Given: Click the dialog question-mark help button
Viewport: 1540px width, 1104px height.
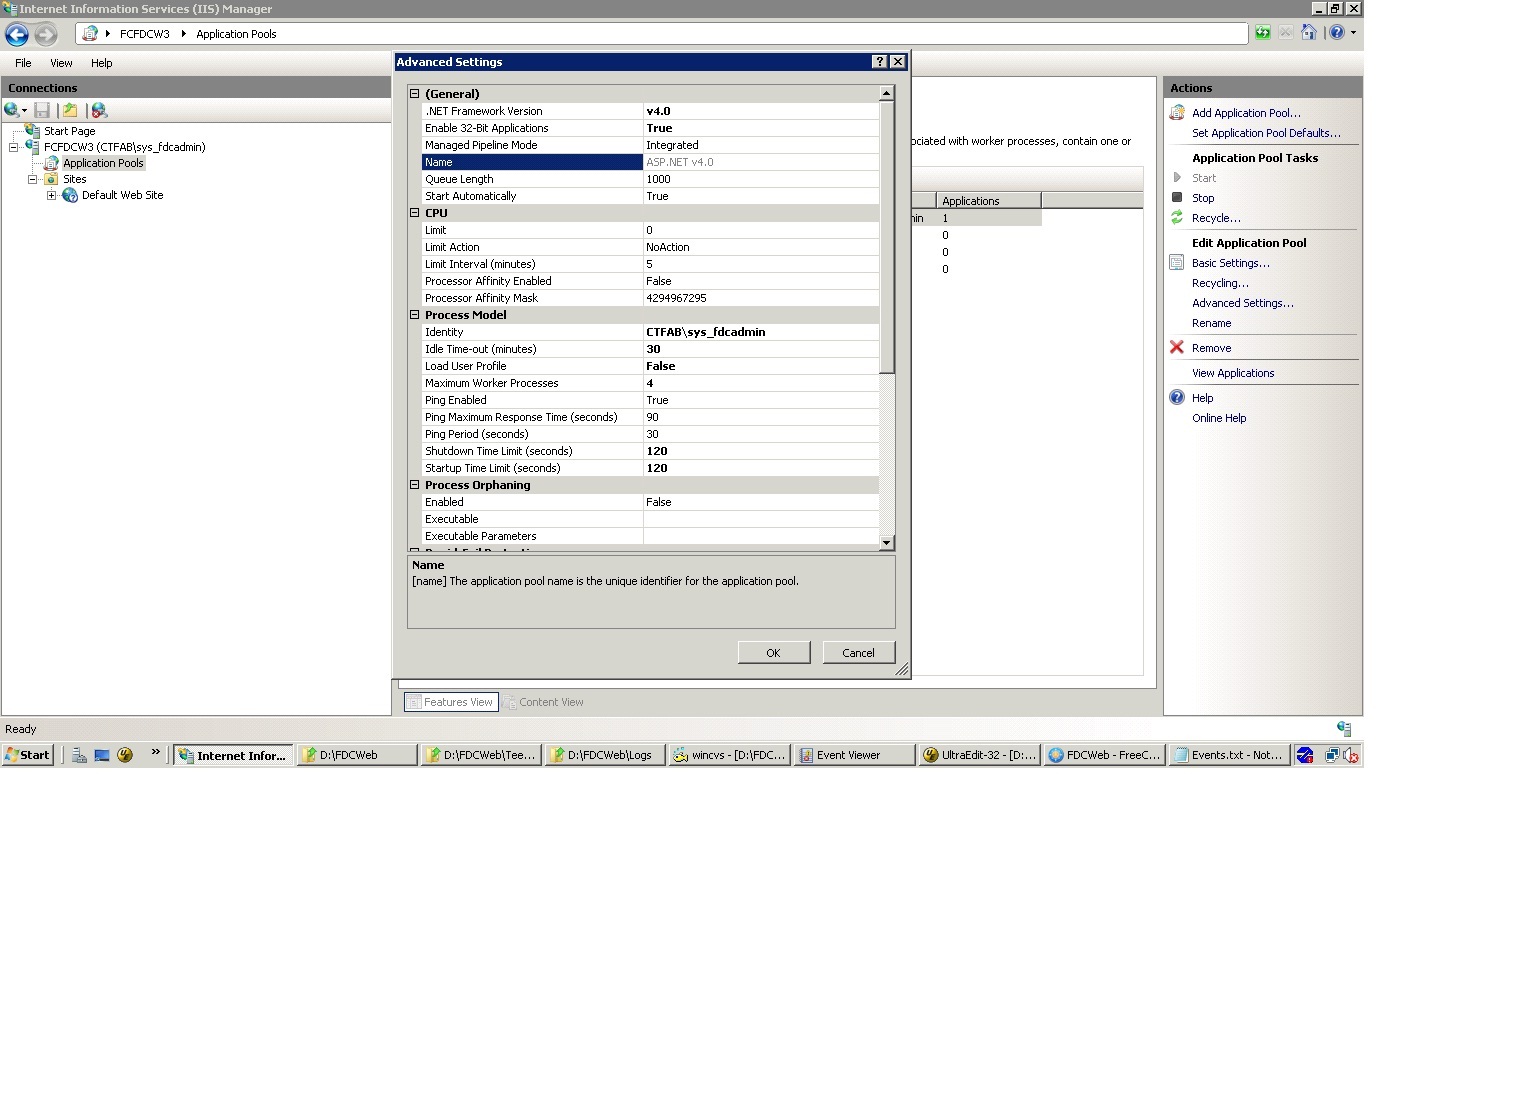Looking at the screenshot, I should (x=880, y=62).
